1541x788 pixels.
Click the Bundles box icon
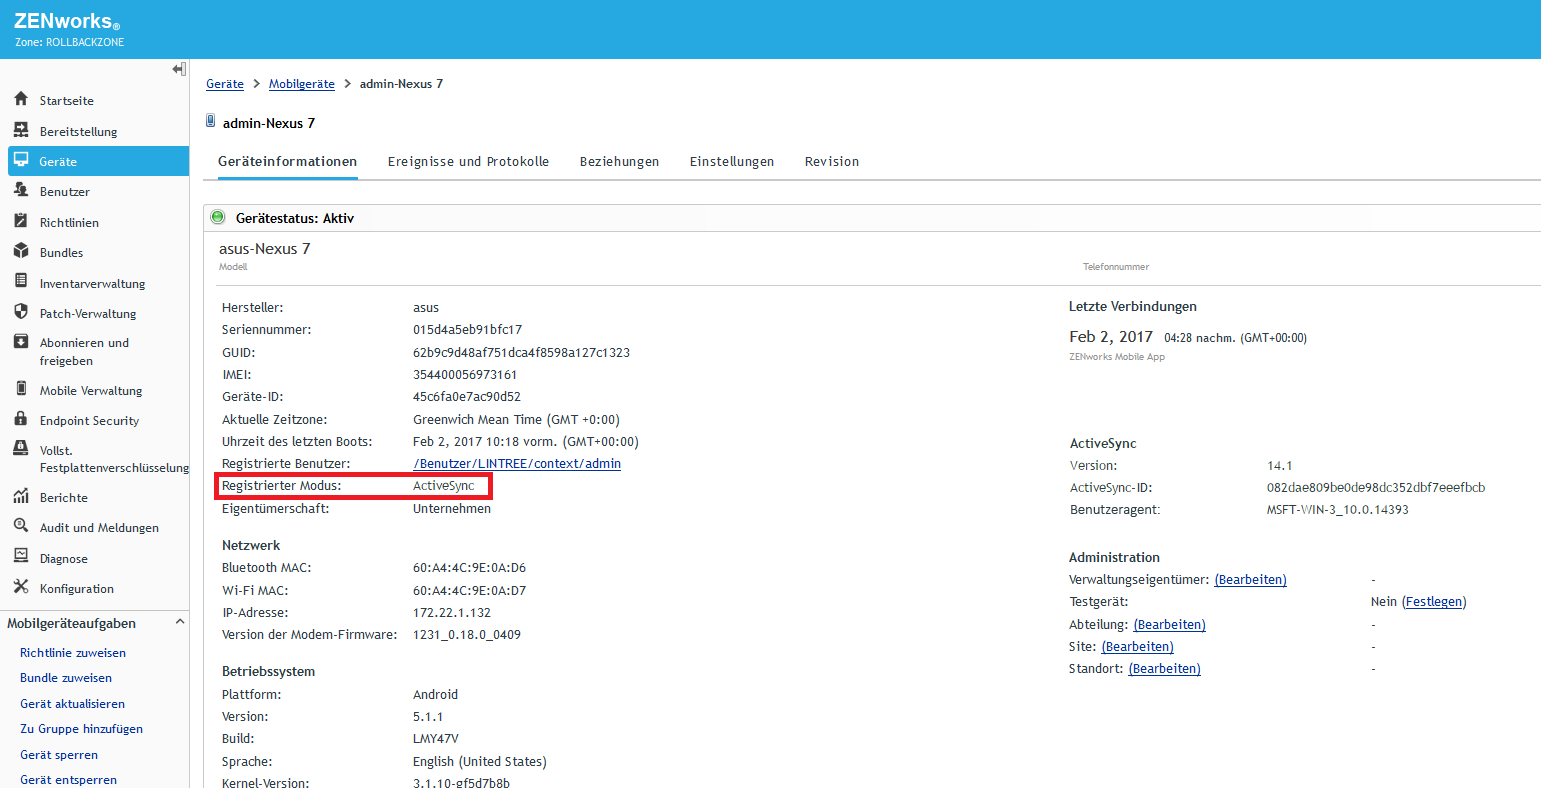coord(21,251)
